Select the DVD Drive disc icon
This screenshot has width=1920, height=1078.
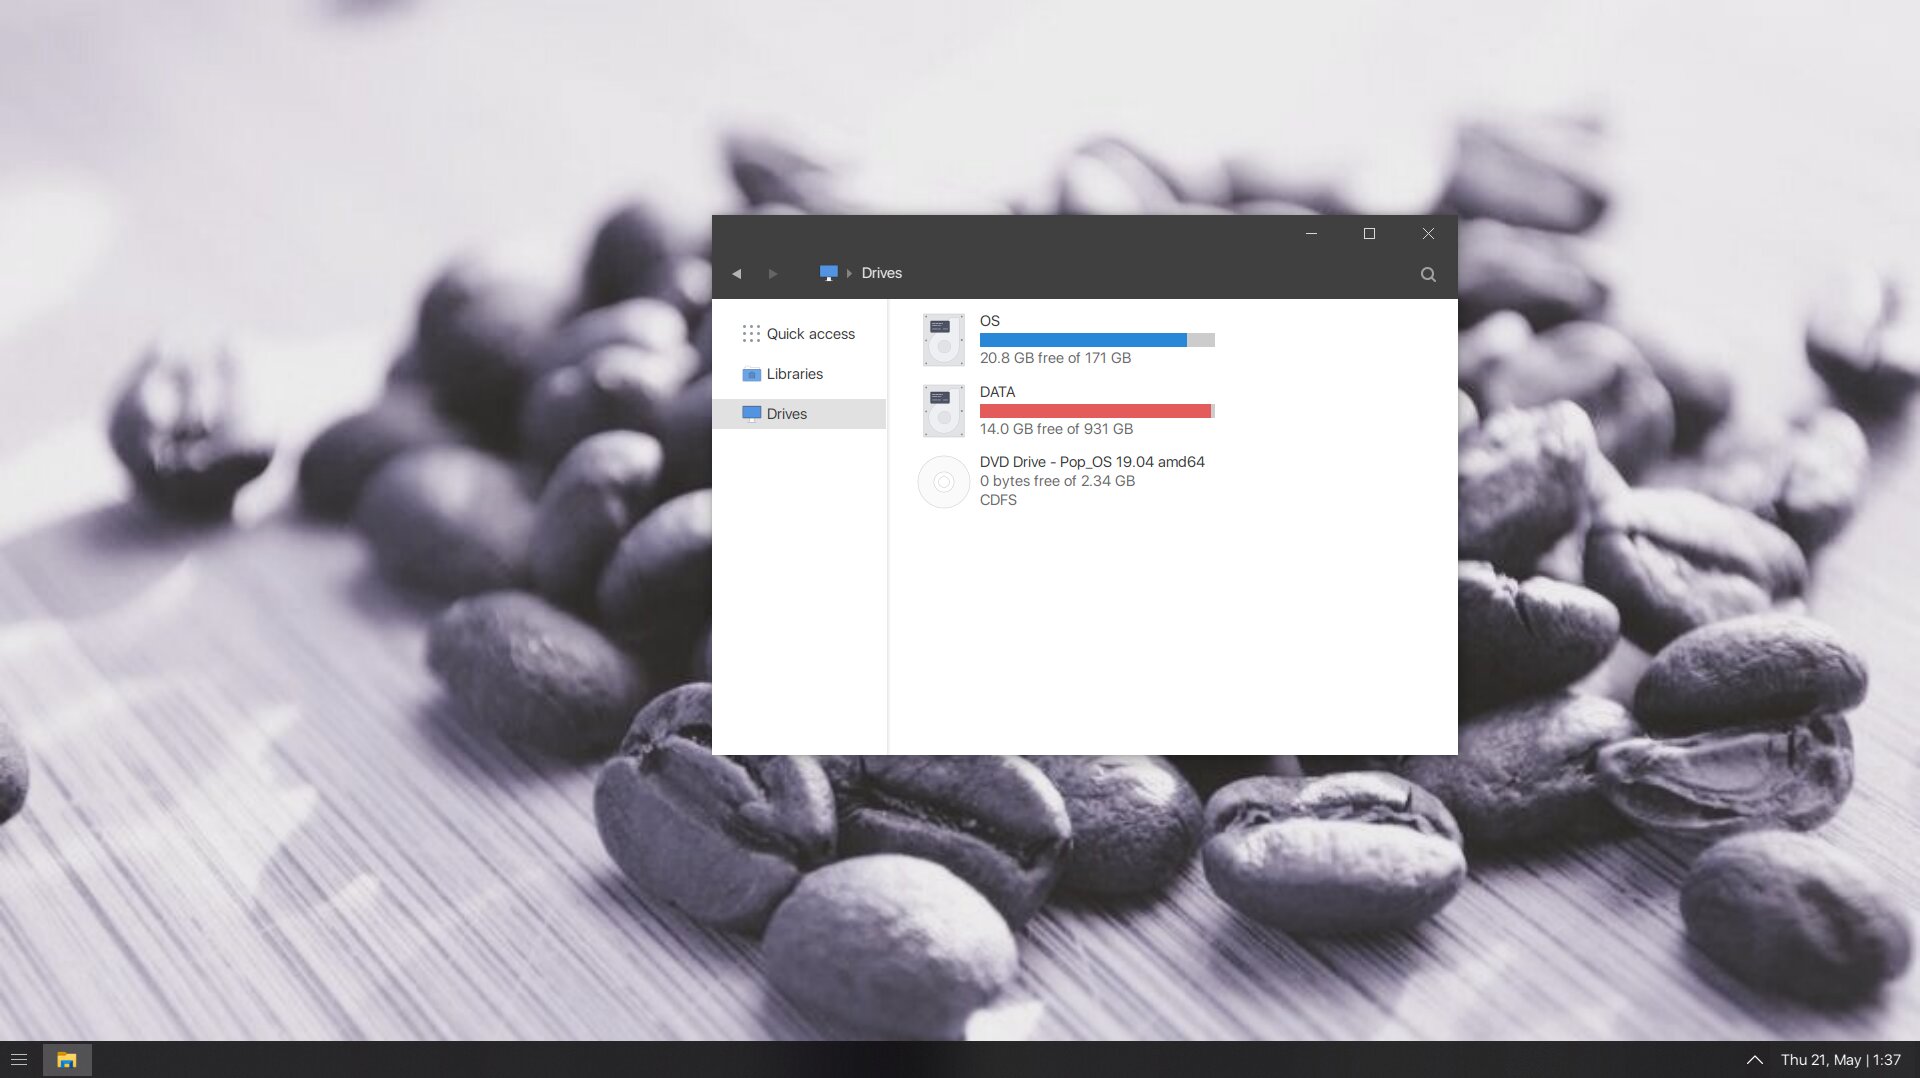point(943,482)
